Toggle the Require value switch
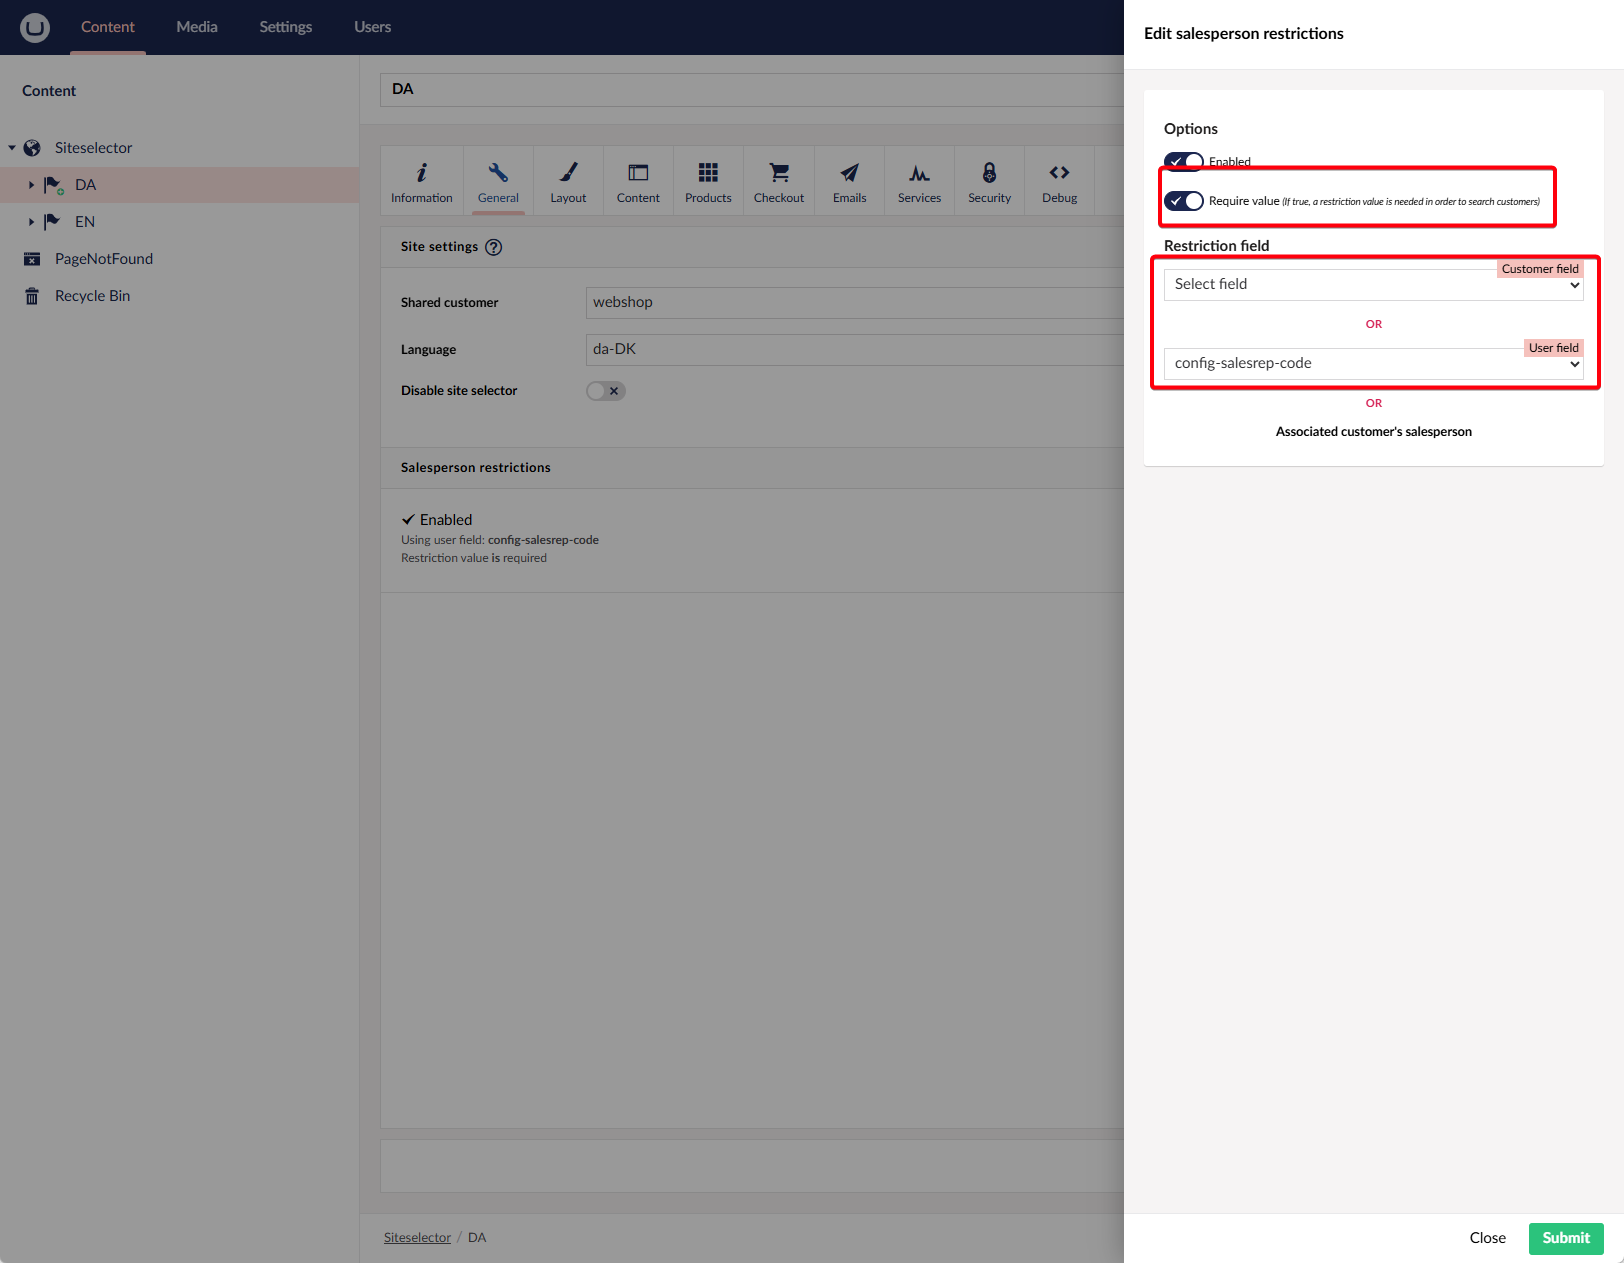1624x1263 pixels. pyautogui.click(x=1184, y=201)
